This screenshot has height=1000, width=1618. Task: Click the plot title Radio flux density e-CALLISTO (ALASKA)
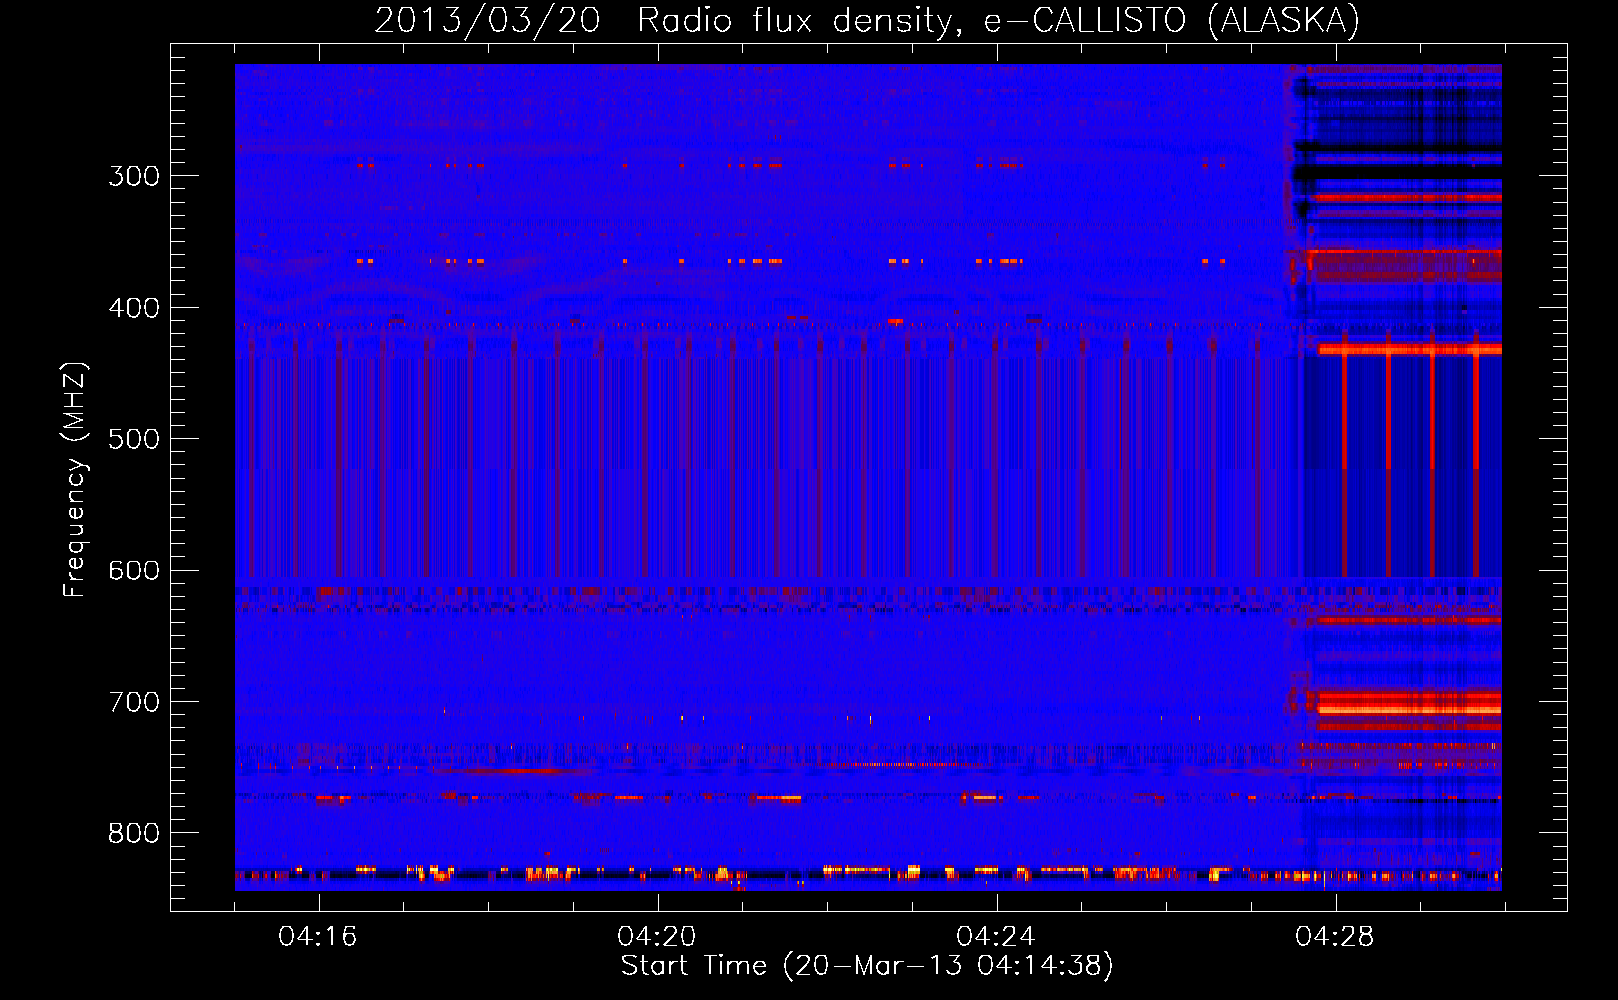[x=867, y=20]
